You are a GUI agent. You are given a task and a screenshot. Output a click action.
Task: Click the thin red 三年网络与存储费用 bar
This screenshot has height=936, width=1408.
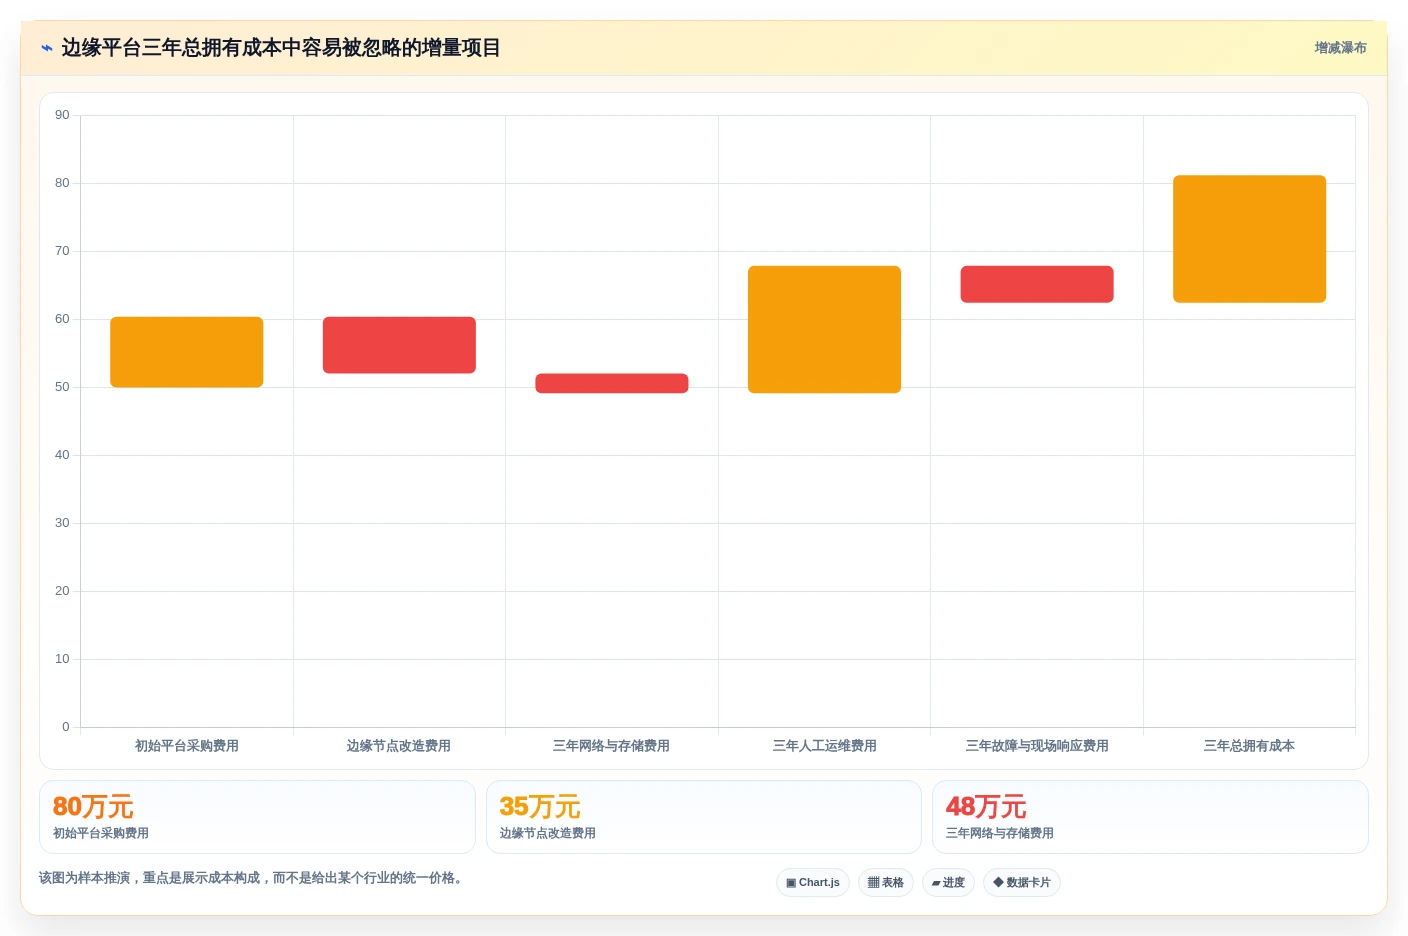(x=612, y=383)
